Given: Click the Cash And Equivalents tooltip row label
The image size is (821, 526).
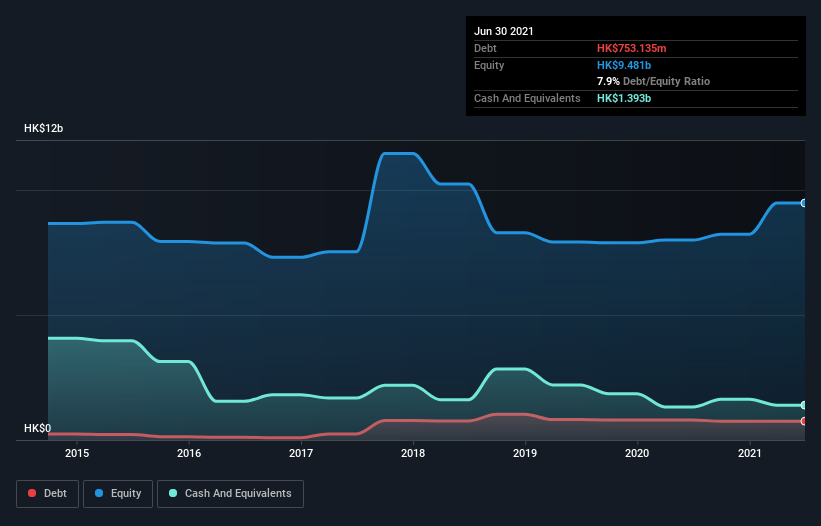Looking at the screenshot, I should (527, 98).
